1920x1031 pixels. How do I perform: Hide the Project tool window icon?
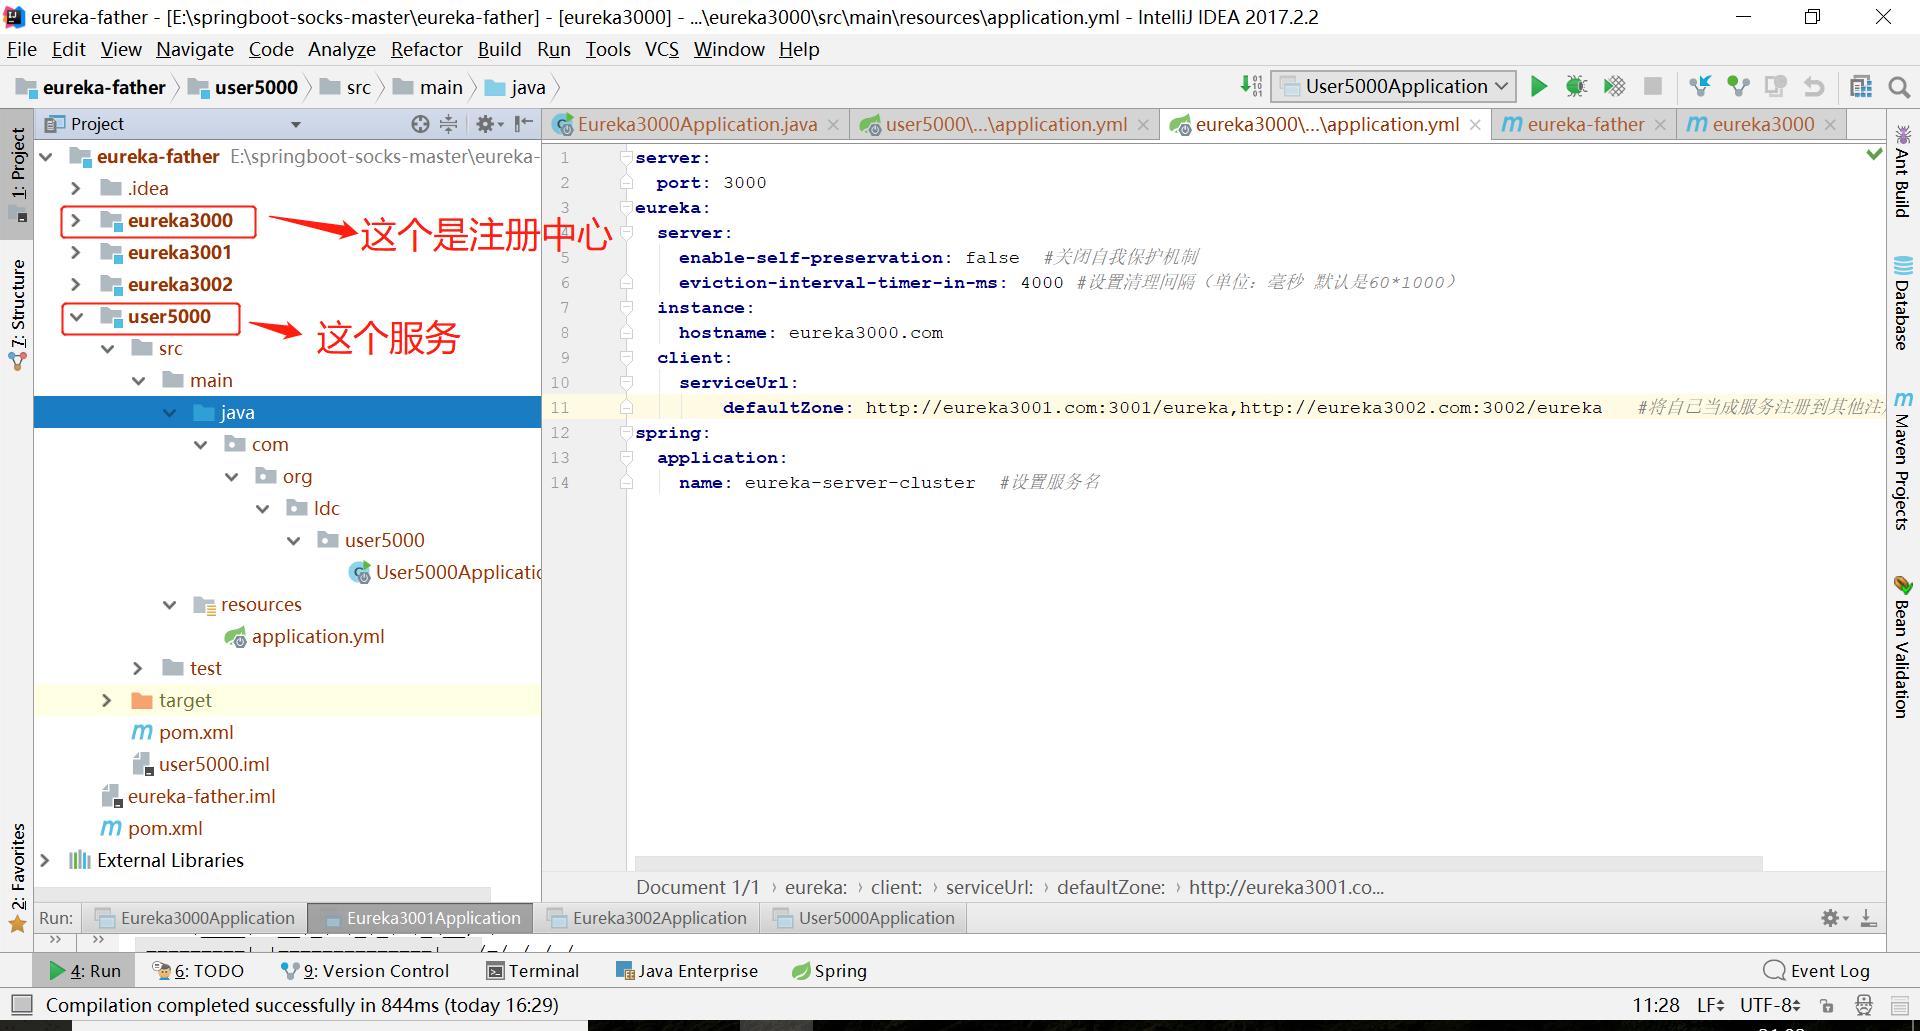pos(523,124)
